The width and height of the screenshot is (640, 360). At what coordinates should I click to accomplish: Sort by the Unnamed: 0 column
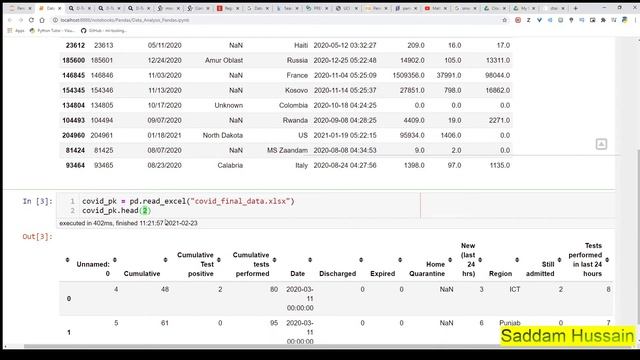pyautogui.click(x=115, y=260)
